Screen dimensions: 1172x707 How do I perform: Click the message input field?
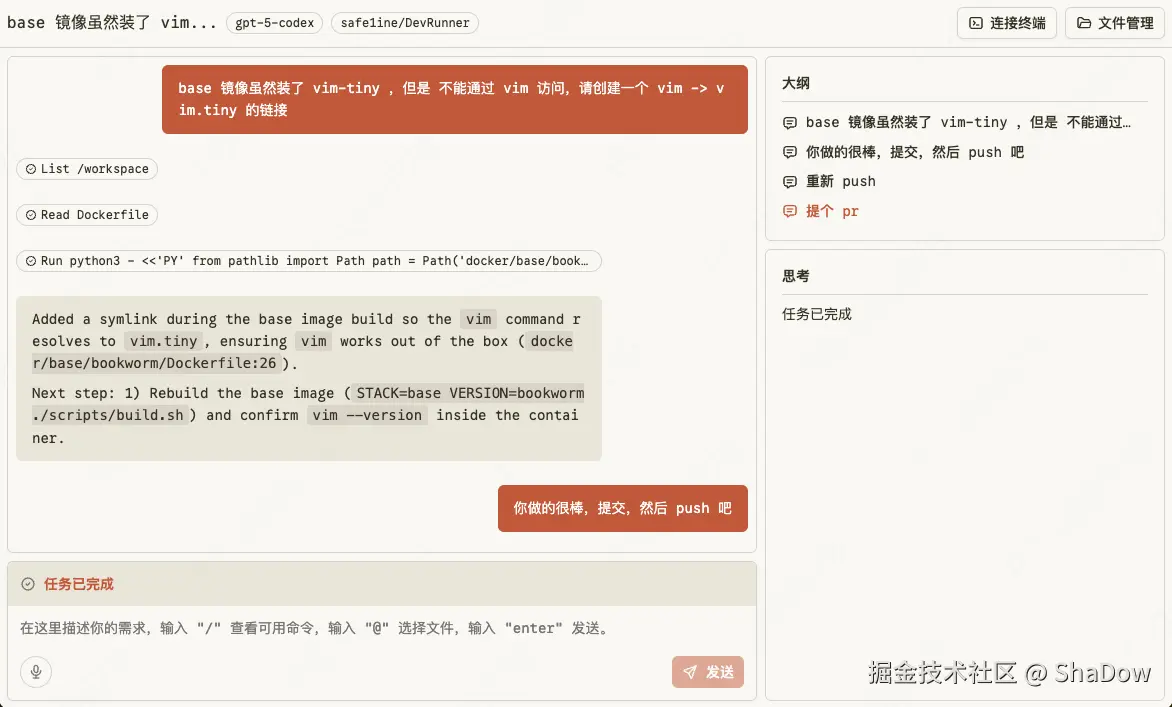coord(380,628)
